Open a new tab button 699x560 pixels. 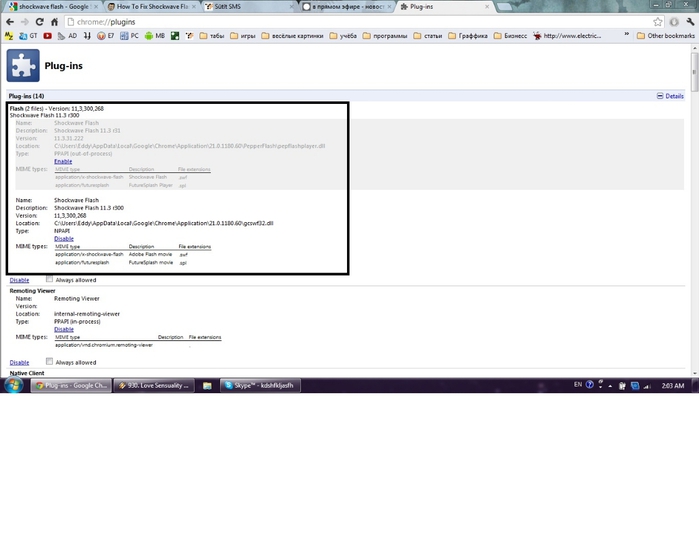(504, 7)
